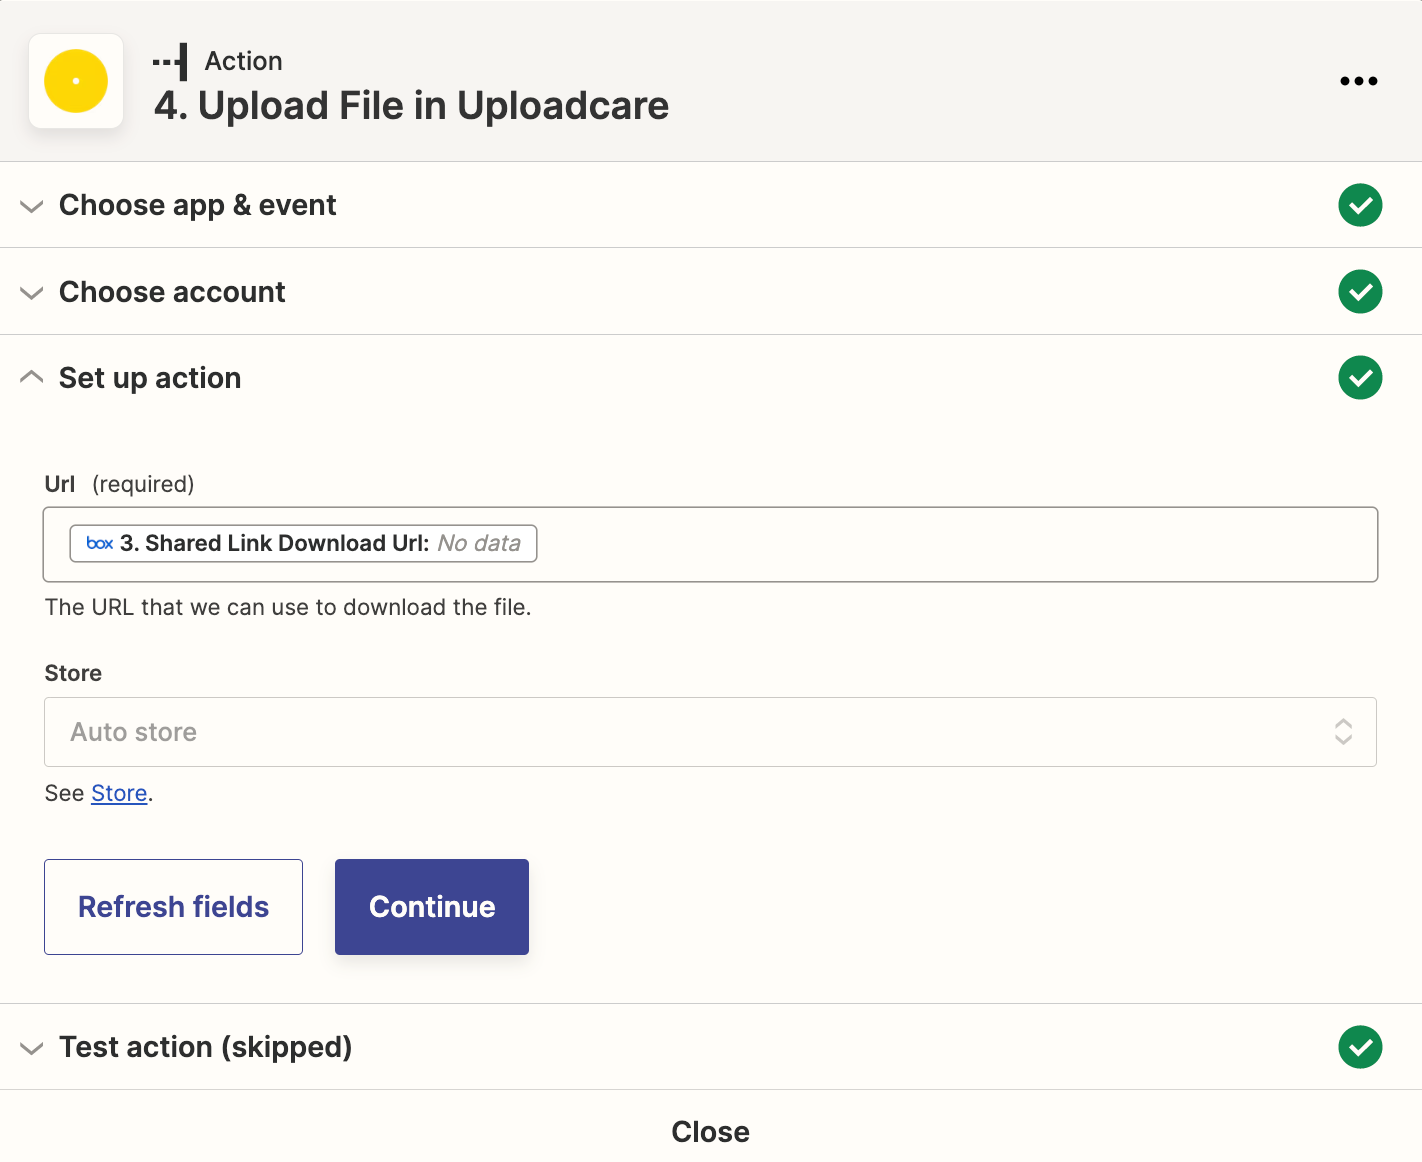1422x1162 pixels.
Task: Click the Action label in the header
Action: (243, 61)
